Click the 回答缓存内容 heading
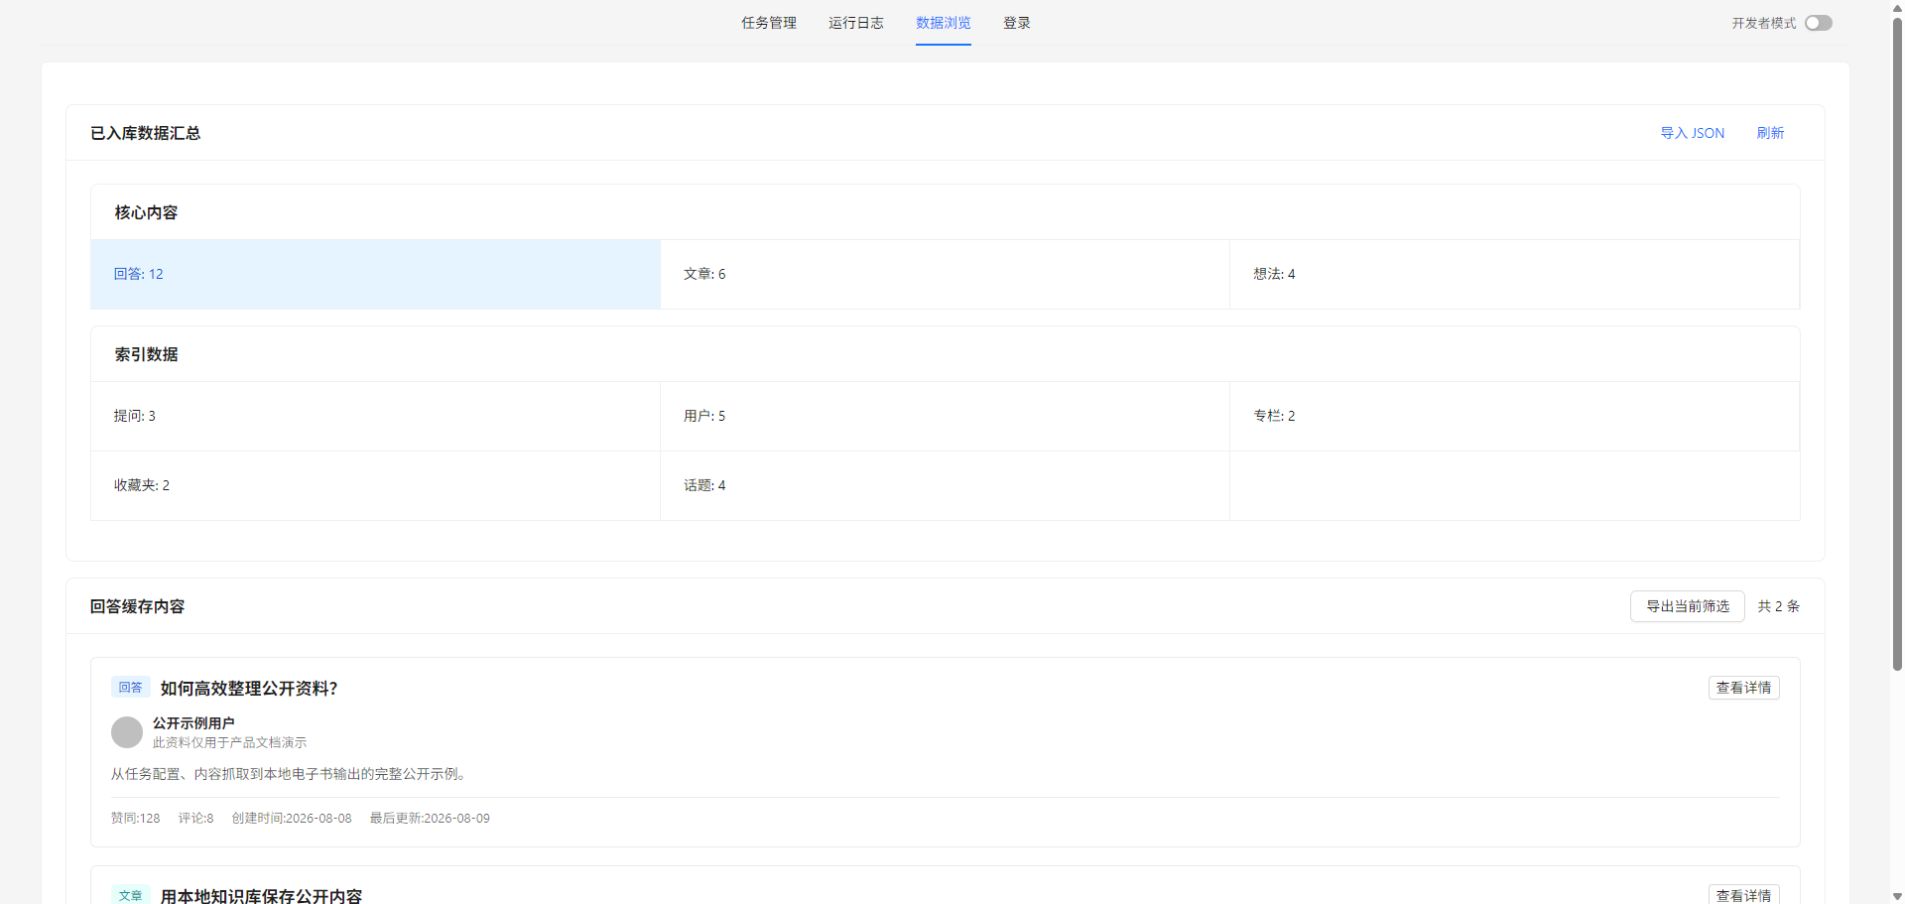The width and height of the screenshot is (1905, 904). click(137, 606)
